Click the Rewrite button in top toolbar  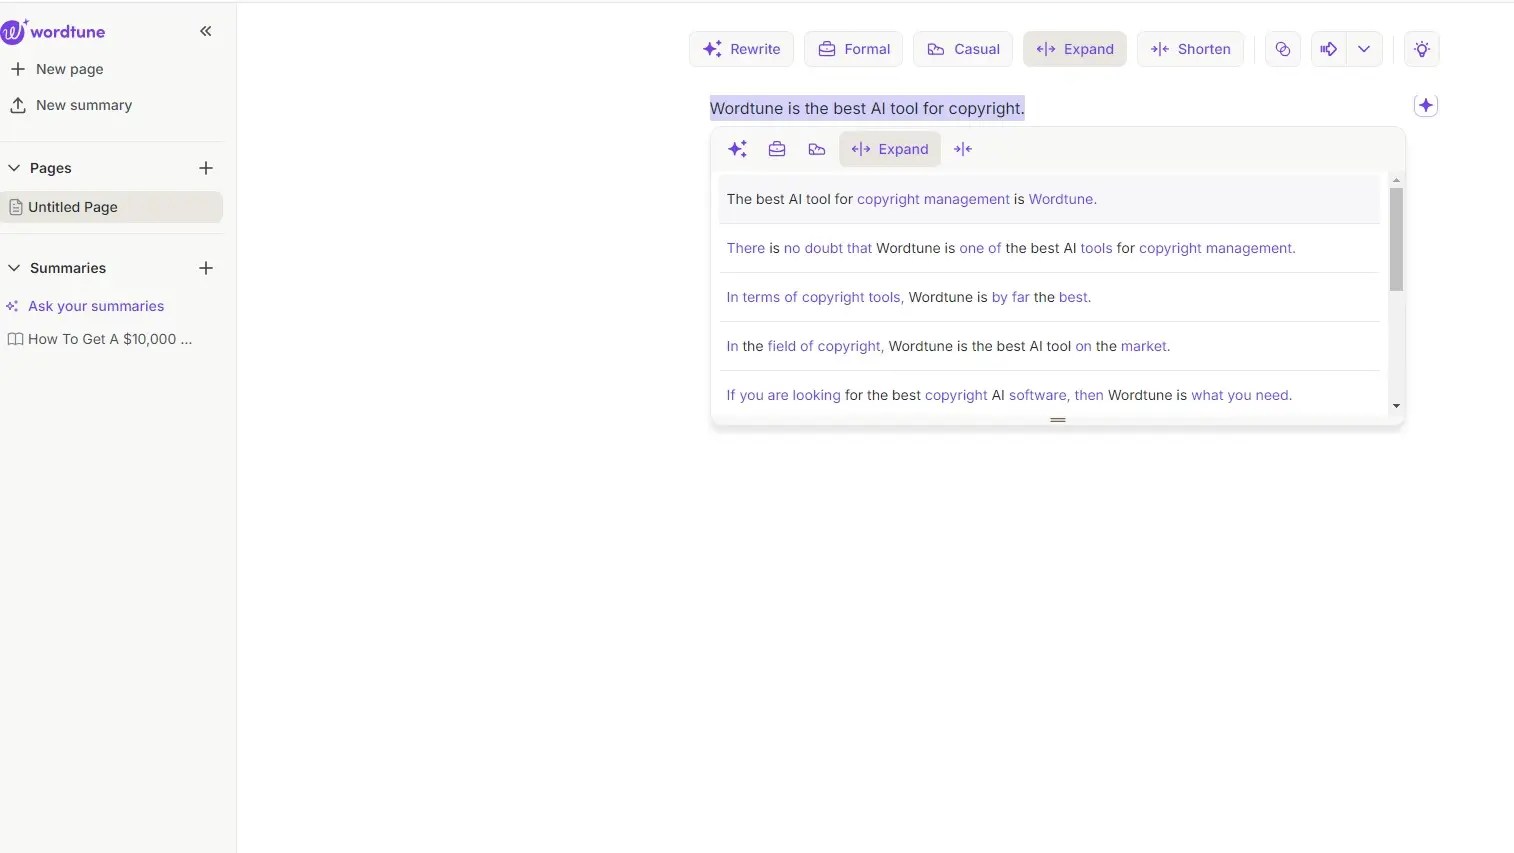click(741, 49)
